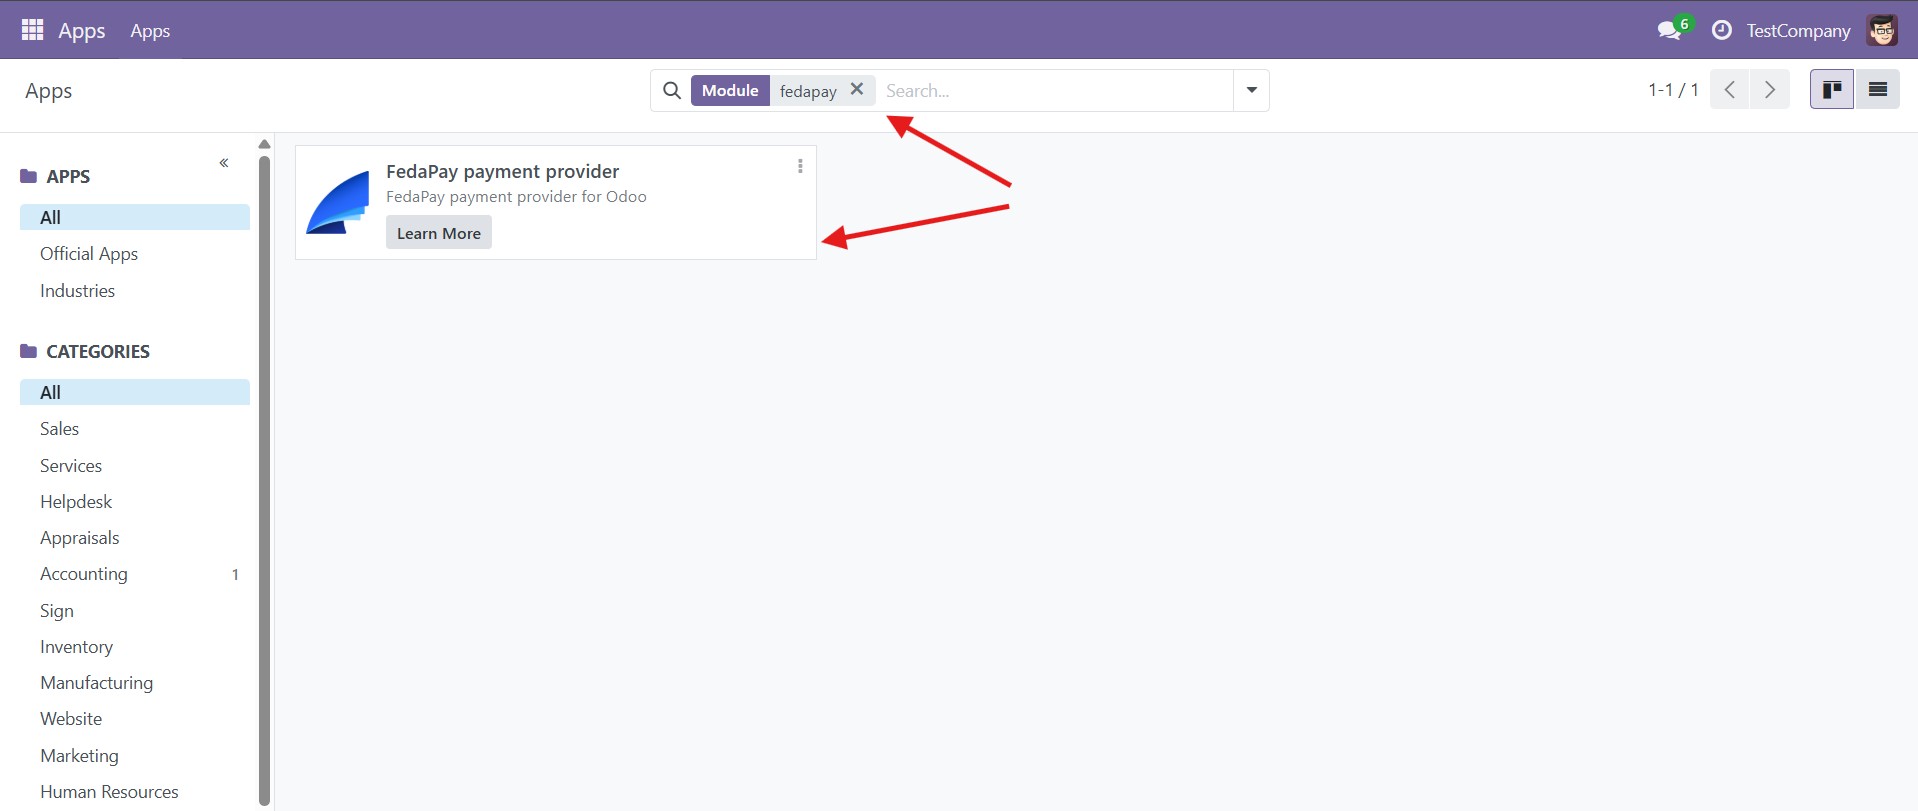Image resolution: width=1918 pixels, height=811 pixels.
Task: Click the FedaPay payment provider title
Action: click(502, 172)
